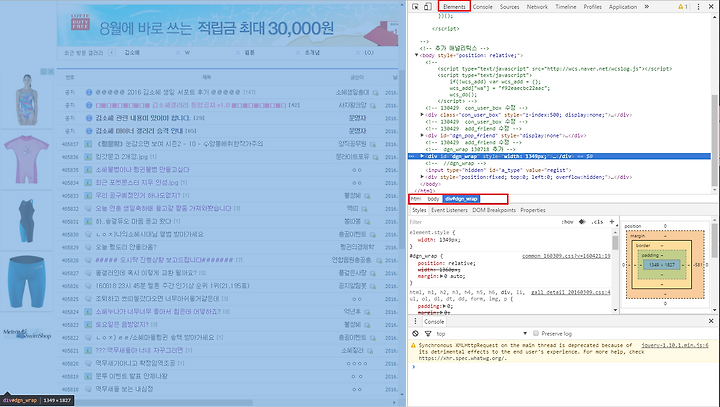Toggle the .cls class editor button
This screenshot has width=720, height=407.
pyautogui.click(x=597, y=222)
